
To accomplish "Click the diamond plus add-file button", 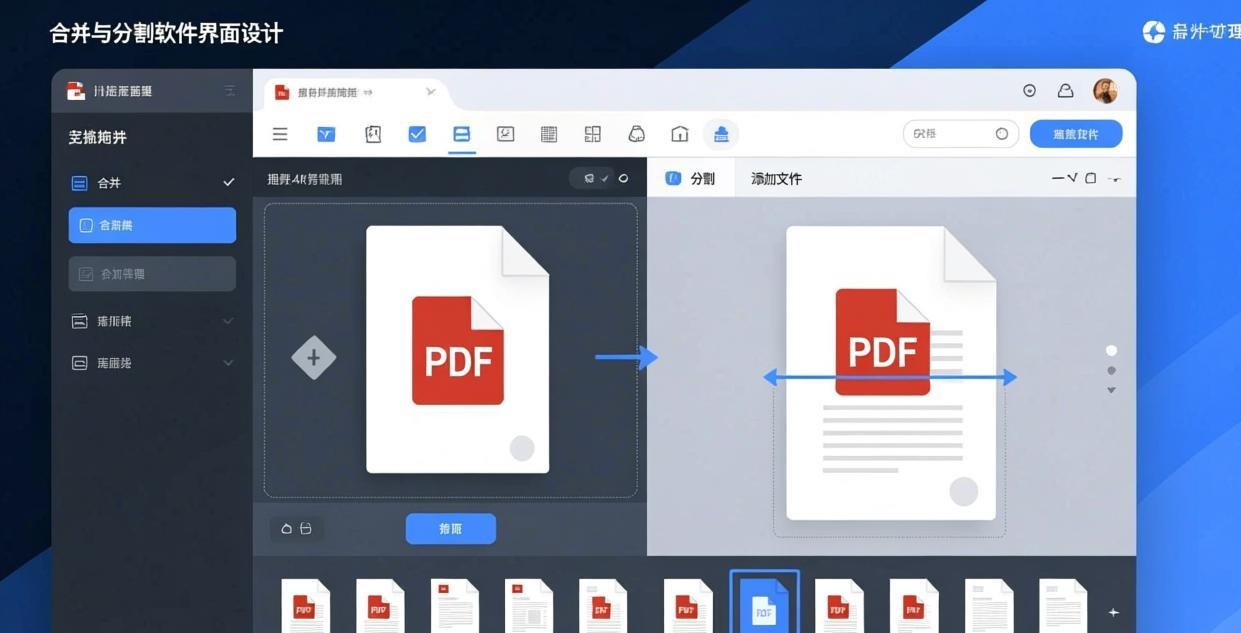I will [x=313, y=357].
